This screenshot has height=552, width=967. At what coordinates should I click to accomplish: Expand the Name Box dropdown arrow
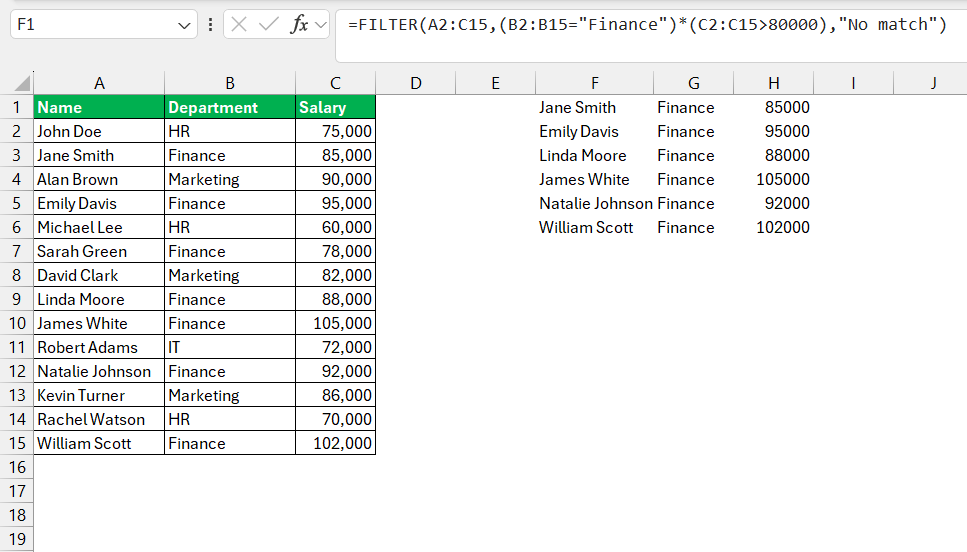pyautogui.click(x=184, y=25)
